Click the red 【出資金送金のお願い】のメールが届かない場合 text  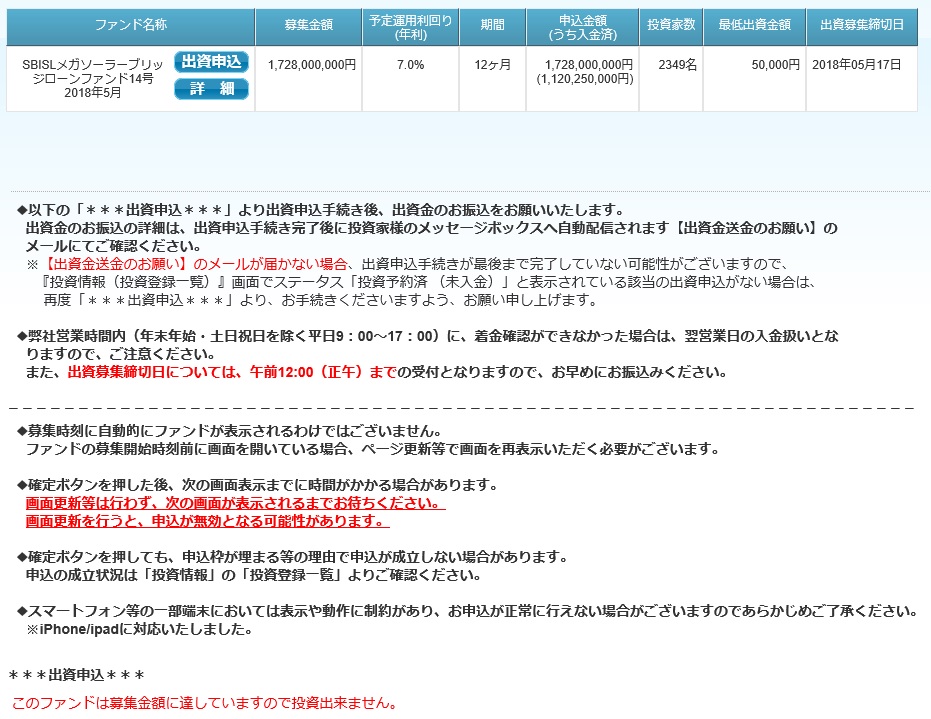point(196,264)
